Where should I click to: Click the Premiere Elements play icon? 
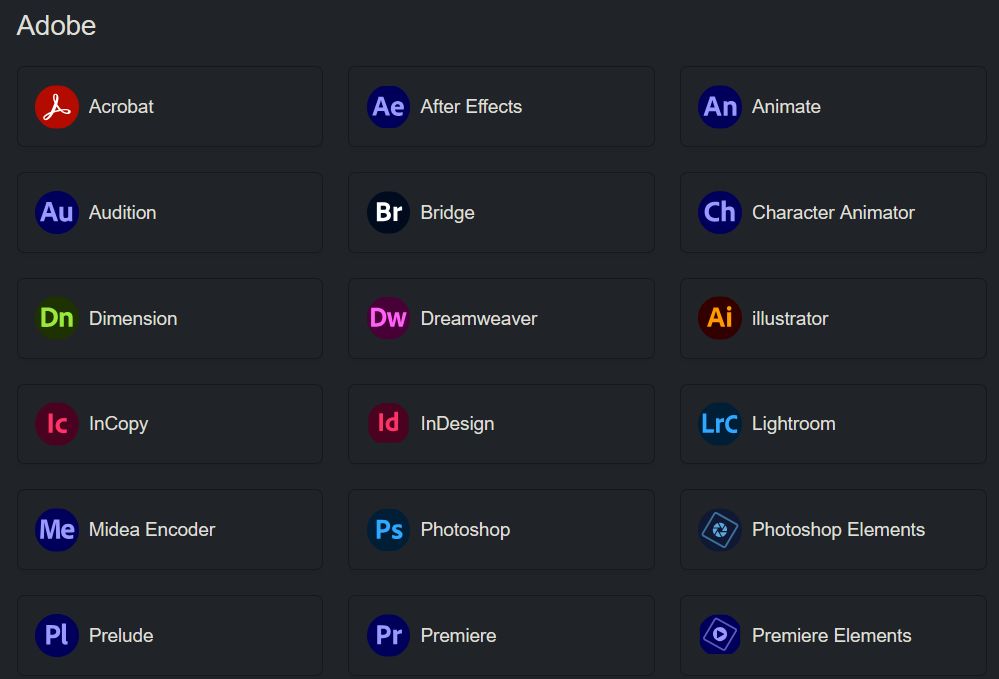720,636
